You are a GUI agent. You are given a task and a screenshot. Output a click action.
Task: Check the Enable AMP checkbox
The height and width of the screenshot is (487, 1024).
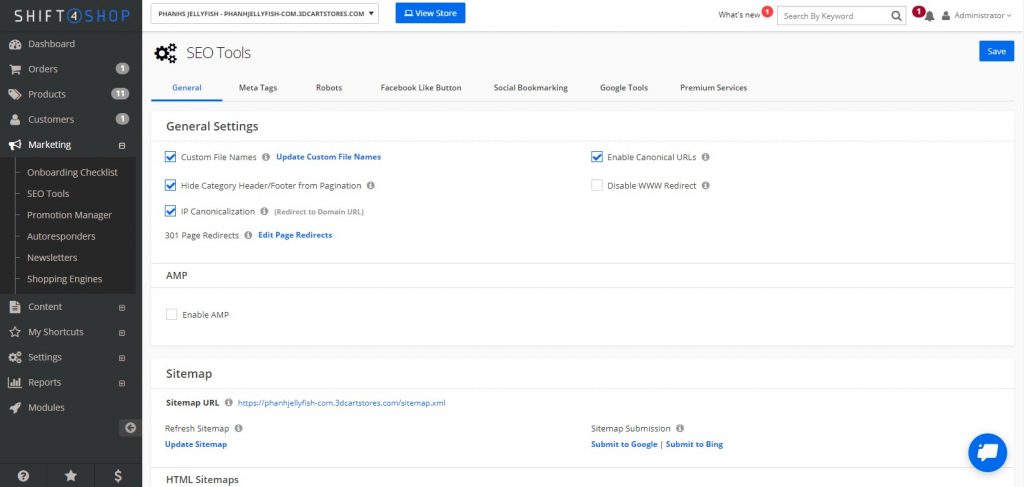(171, 314)
